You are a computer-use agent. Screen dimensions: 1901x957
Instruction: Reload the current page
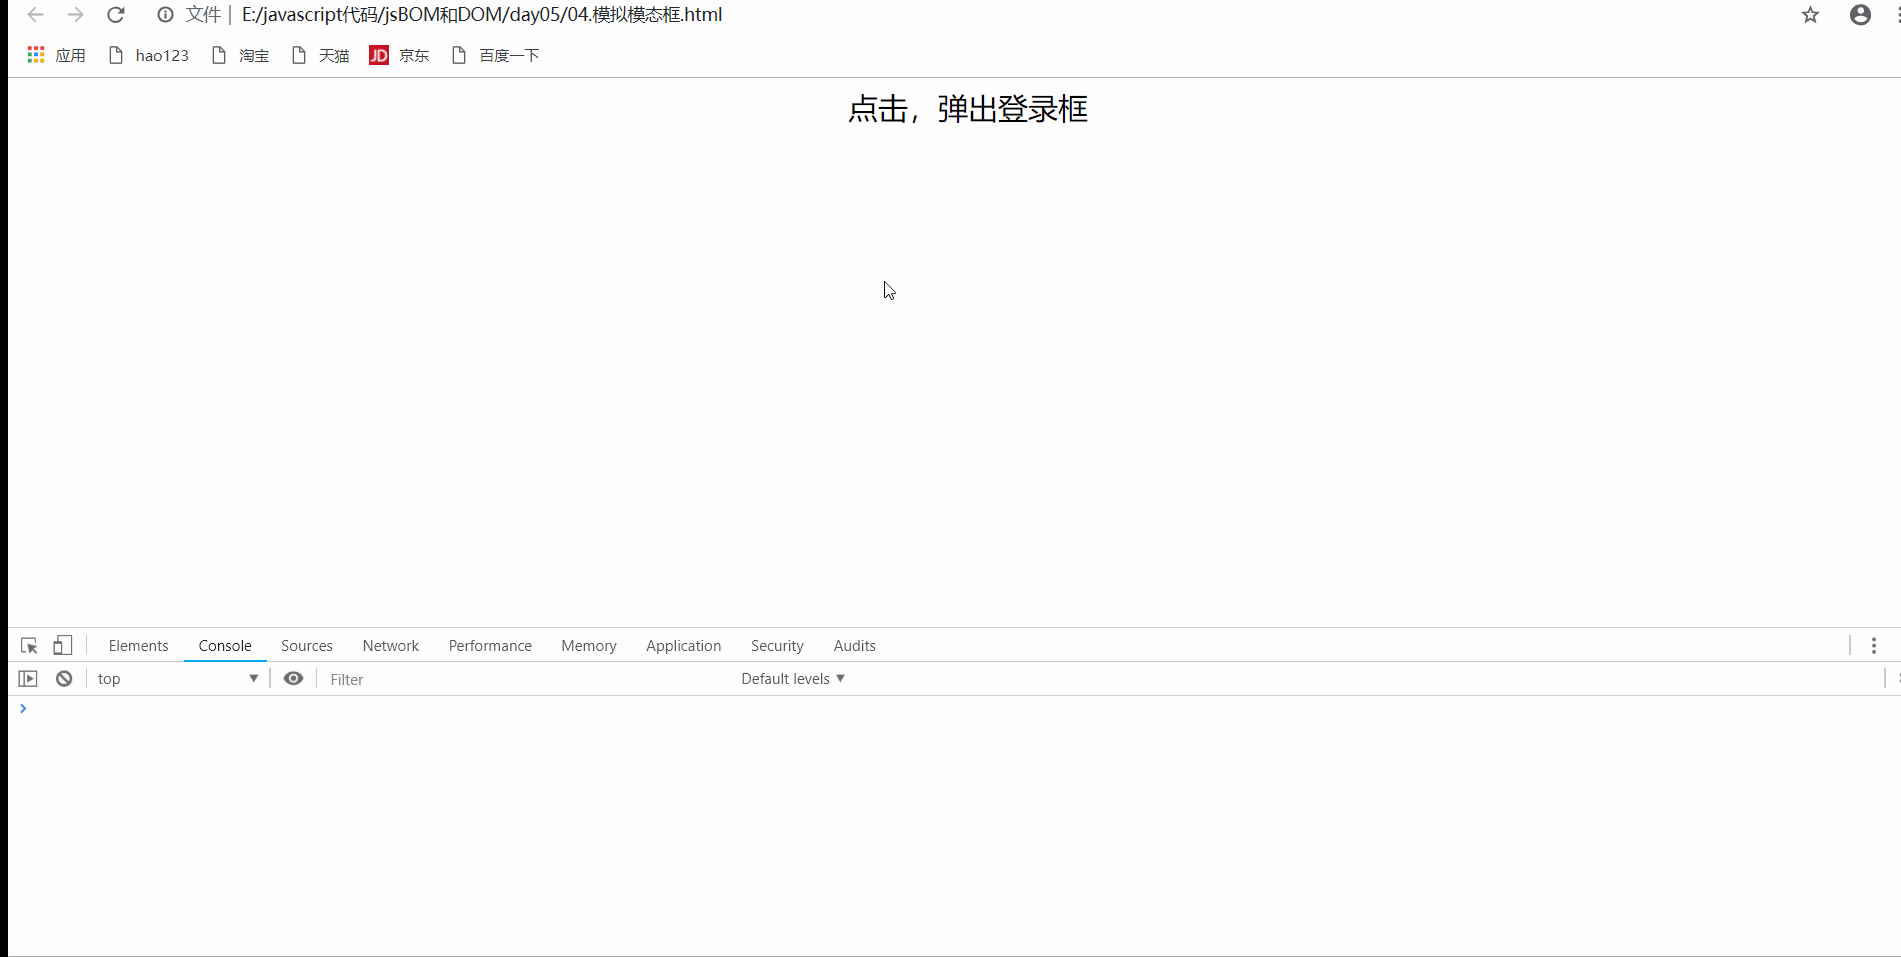coord(115,15)
